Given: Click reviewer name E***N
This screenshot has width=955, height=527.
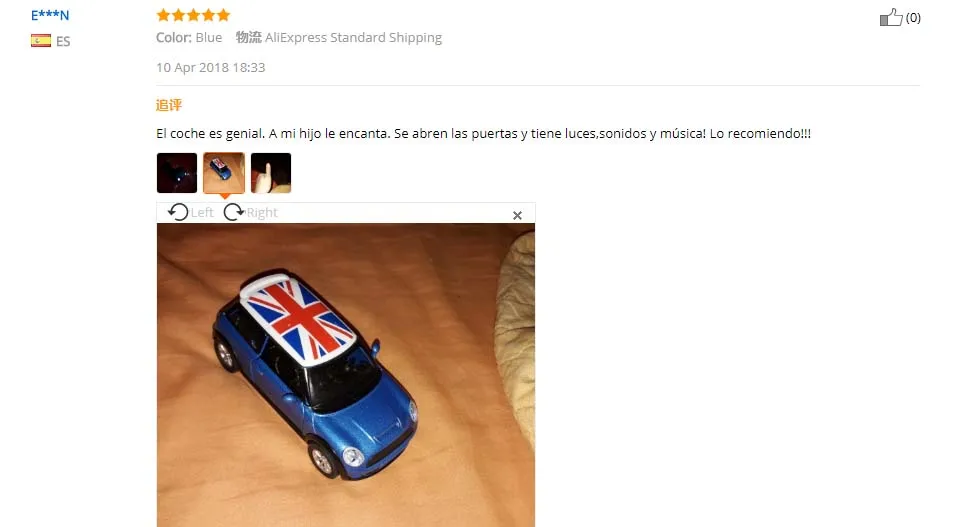Looking at the screenshot, I should 50,15.
